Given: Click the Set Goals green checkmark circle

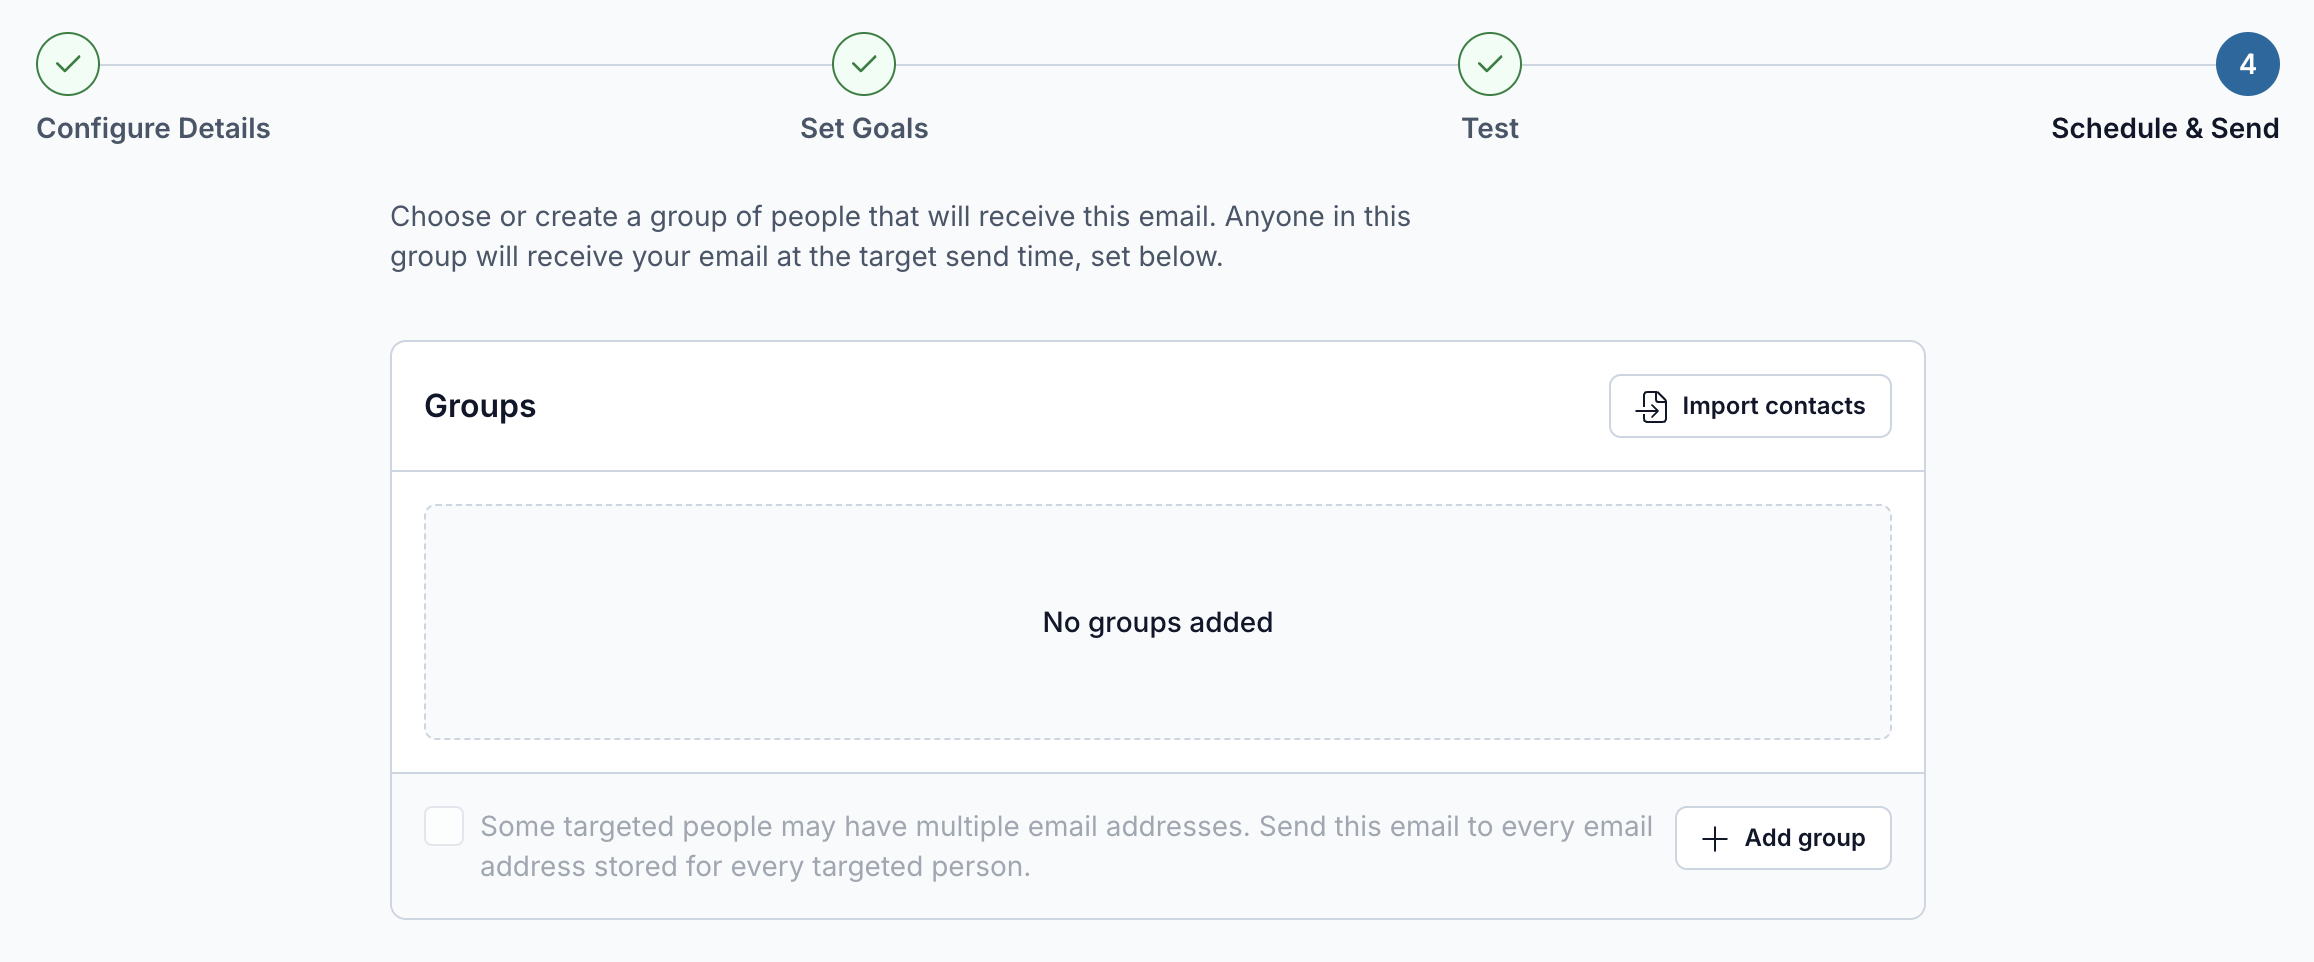Looking at the screenshot, I should click(864, 64).
